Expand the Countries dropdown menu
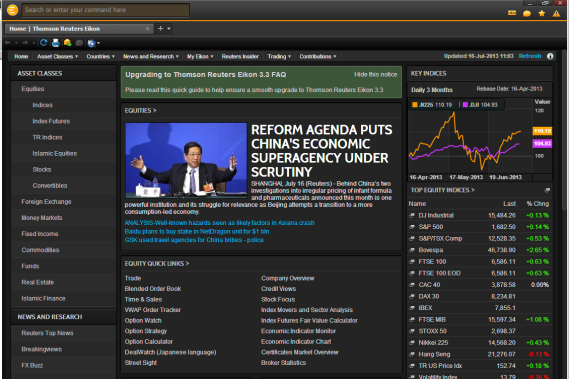Screen dimensions: 569x379 (x=101, y=56)
